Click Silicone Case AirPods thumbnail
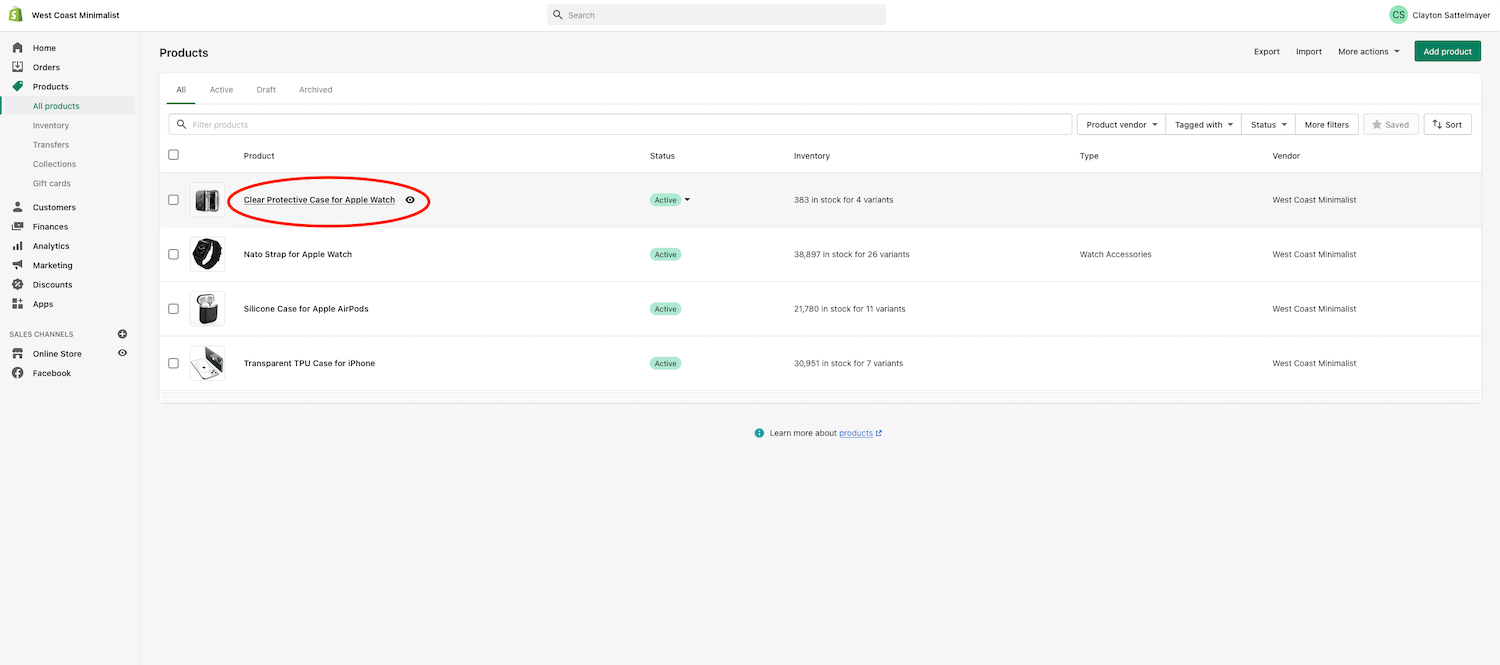This screenshot has width=1500, height=665. coord(207,309)
